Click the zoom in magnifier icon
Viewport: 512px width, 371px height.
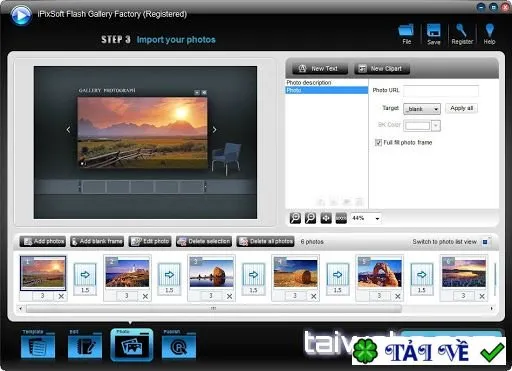(x=295, y=218)
